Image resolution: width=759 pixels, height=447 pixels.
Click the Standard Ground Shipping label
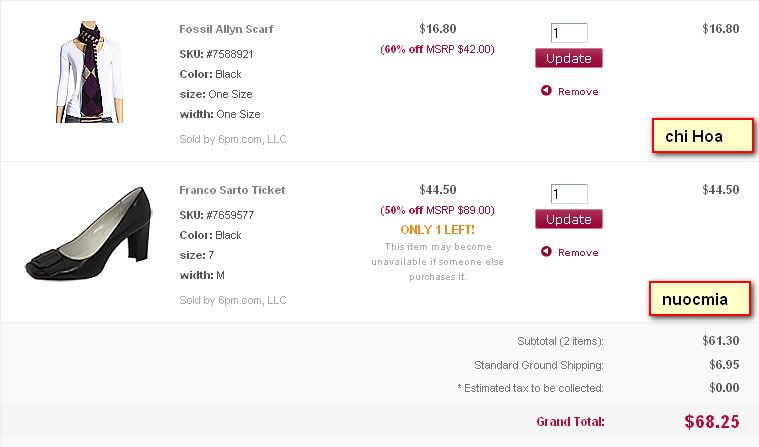click(x=539, y=365)
